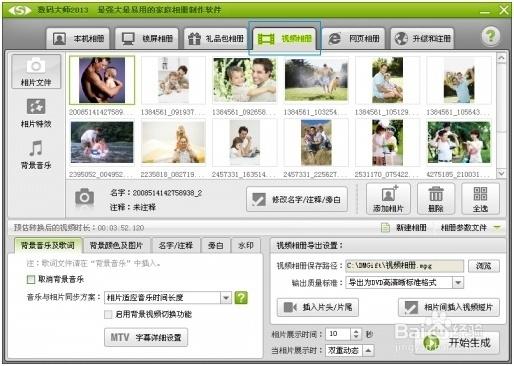Click green help icon beside sync dropdown
This screenshot has height=366, width=514.
point(241,297)
